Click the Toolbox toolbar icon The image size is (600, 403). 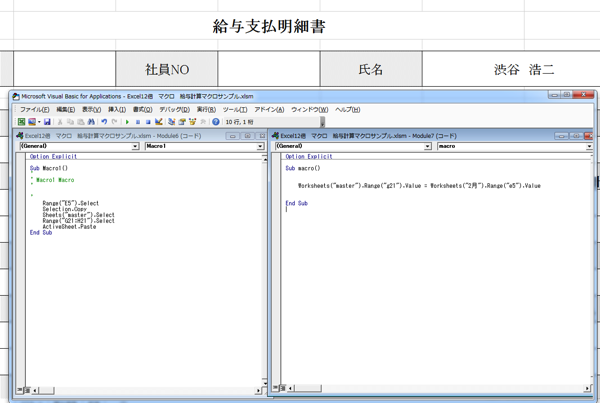click(203, 122)
